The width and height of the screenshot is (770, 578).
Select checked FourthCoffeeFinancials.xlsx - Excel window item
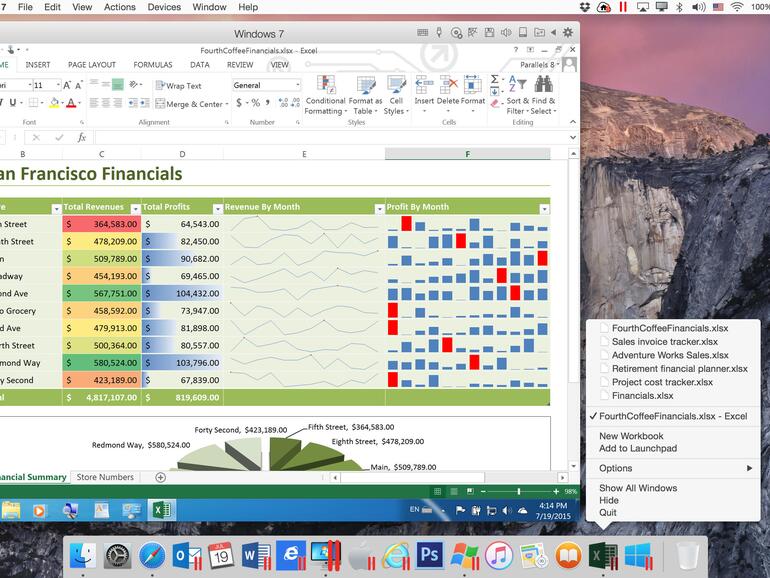click(673, 416)
